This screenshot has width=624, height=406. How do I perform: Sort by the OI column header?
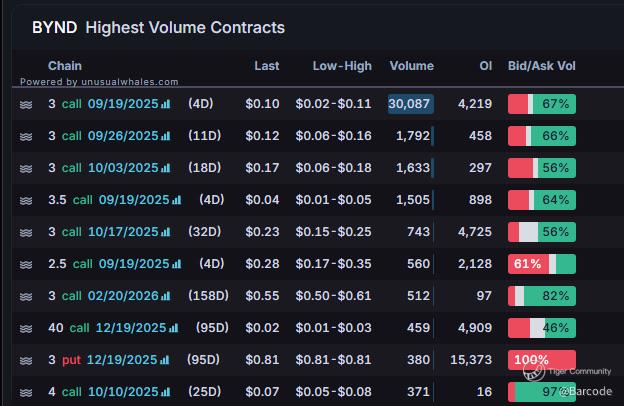coord(485,66)
